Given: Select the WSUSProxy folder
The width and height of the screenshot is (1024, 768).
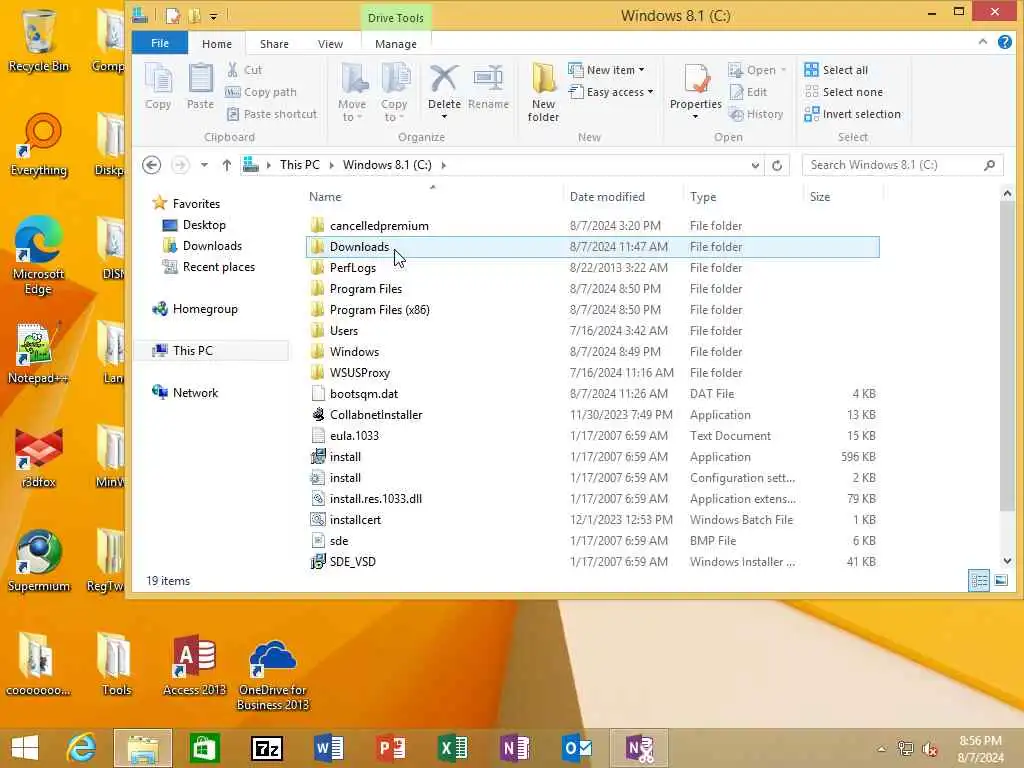Looking at the screenshot, I should (x=592, y=373).
